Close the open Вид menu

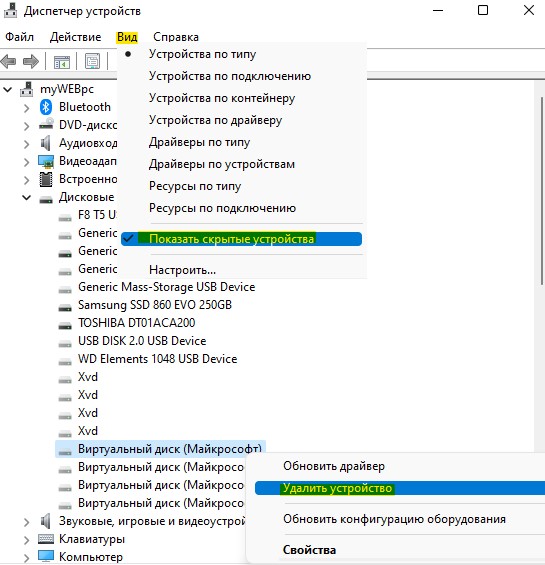[x=127, y=37]
